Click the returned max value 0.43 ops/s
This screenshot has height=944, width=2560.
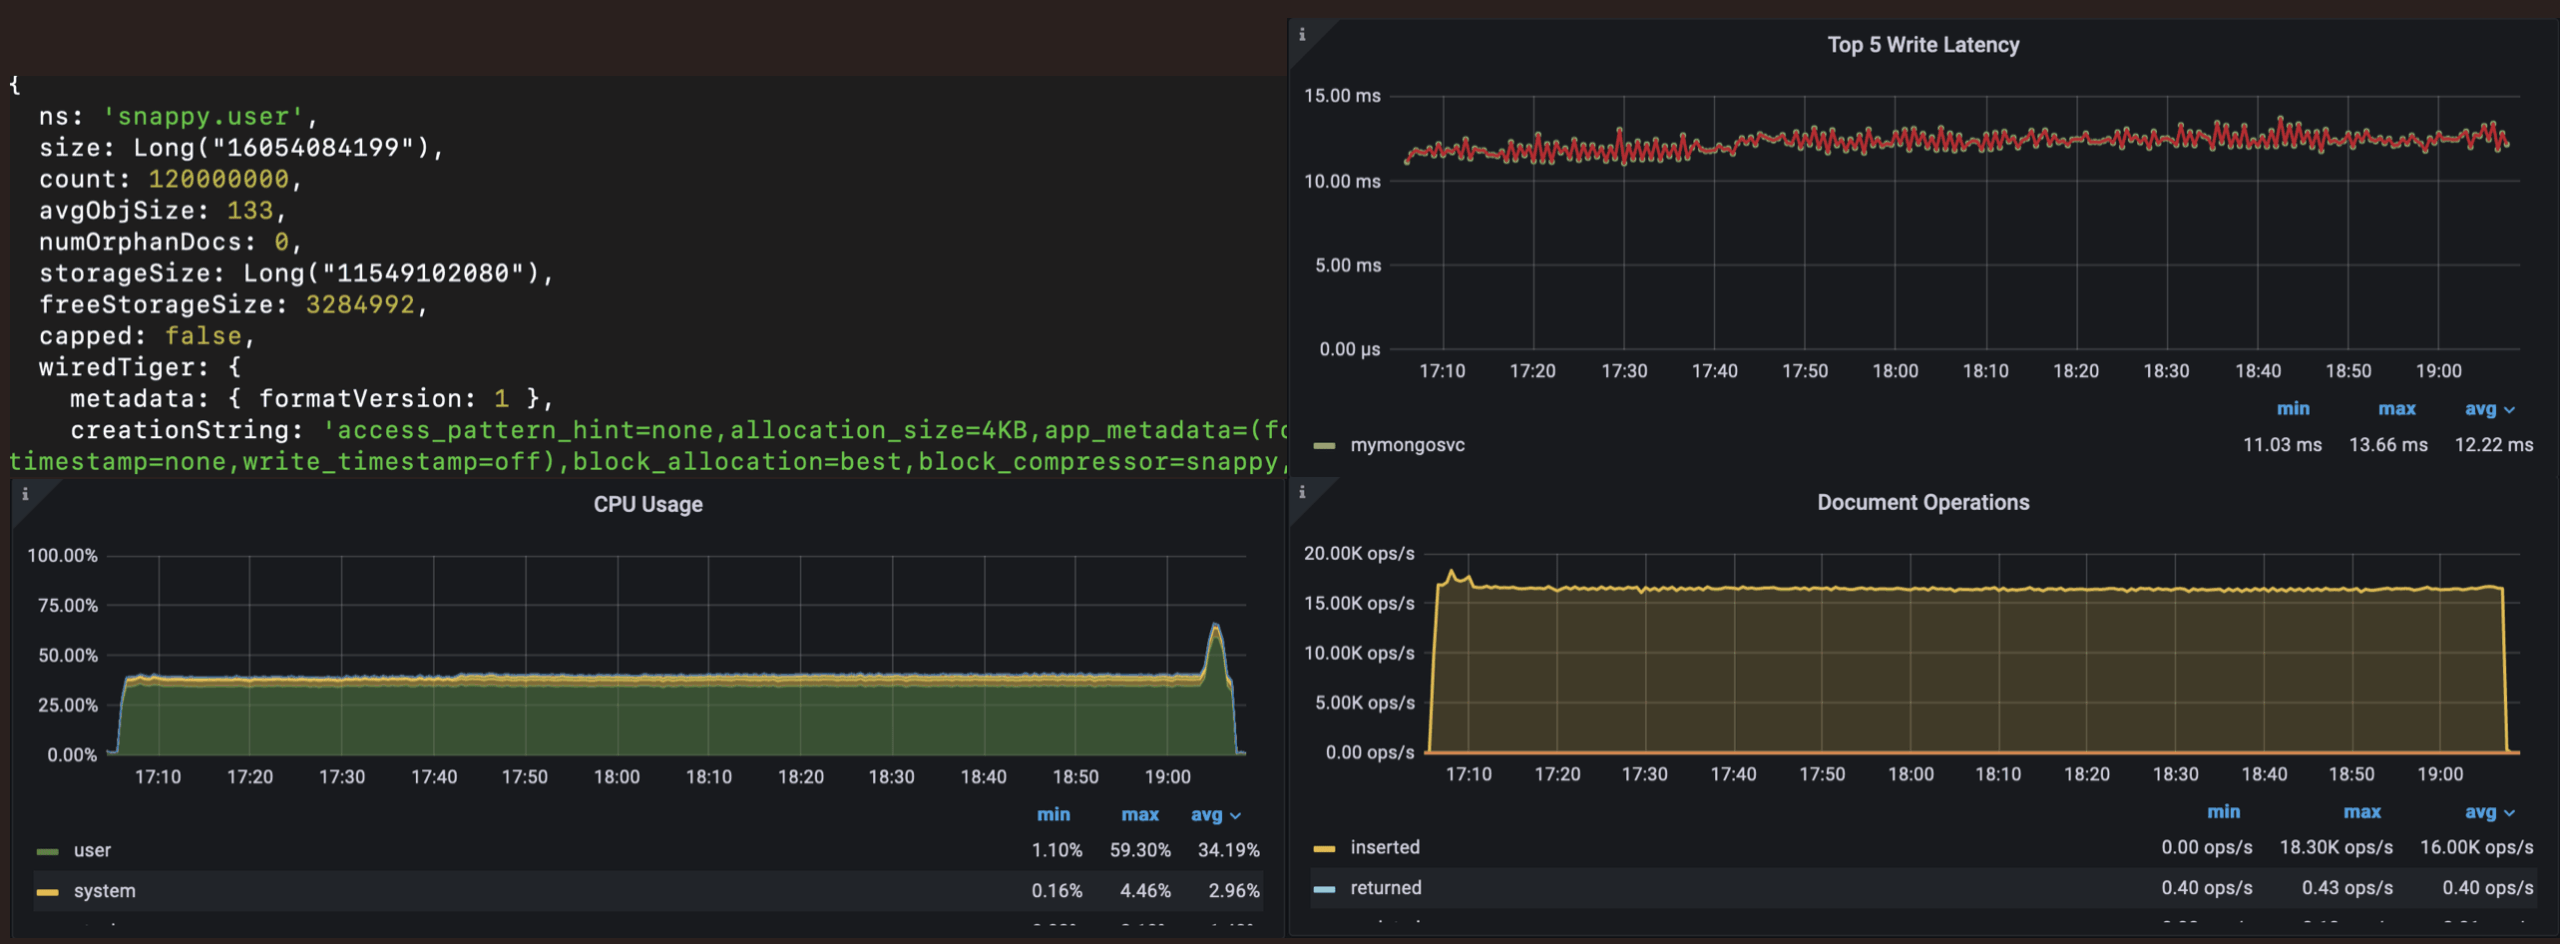(x=2347, y=888)
